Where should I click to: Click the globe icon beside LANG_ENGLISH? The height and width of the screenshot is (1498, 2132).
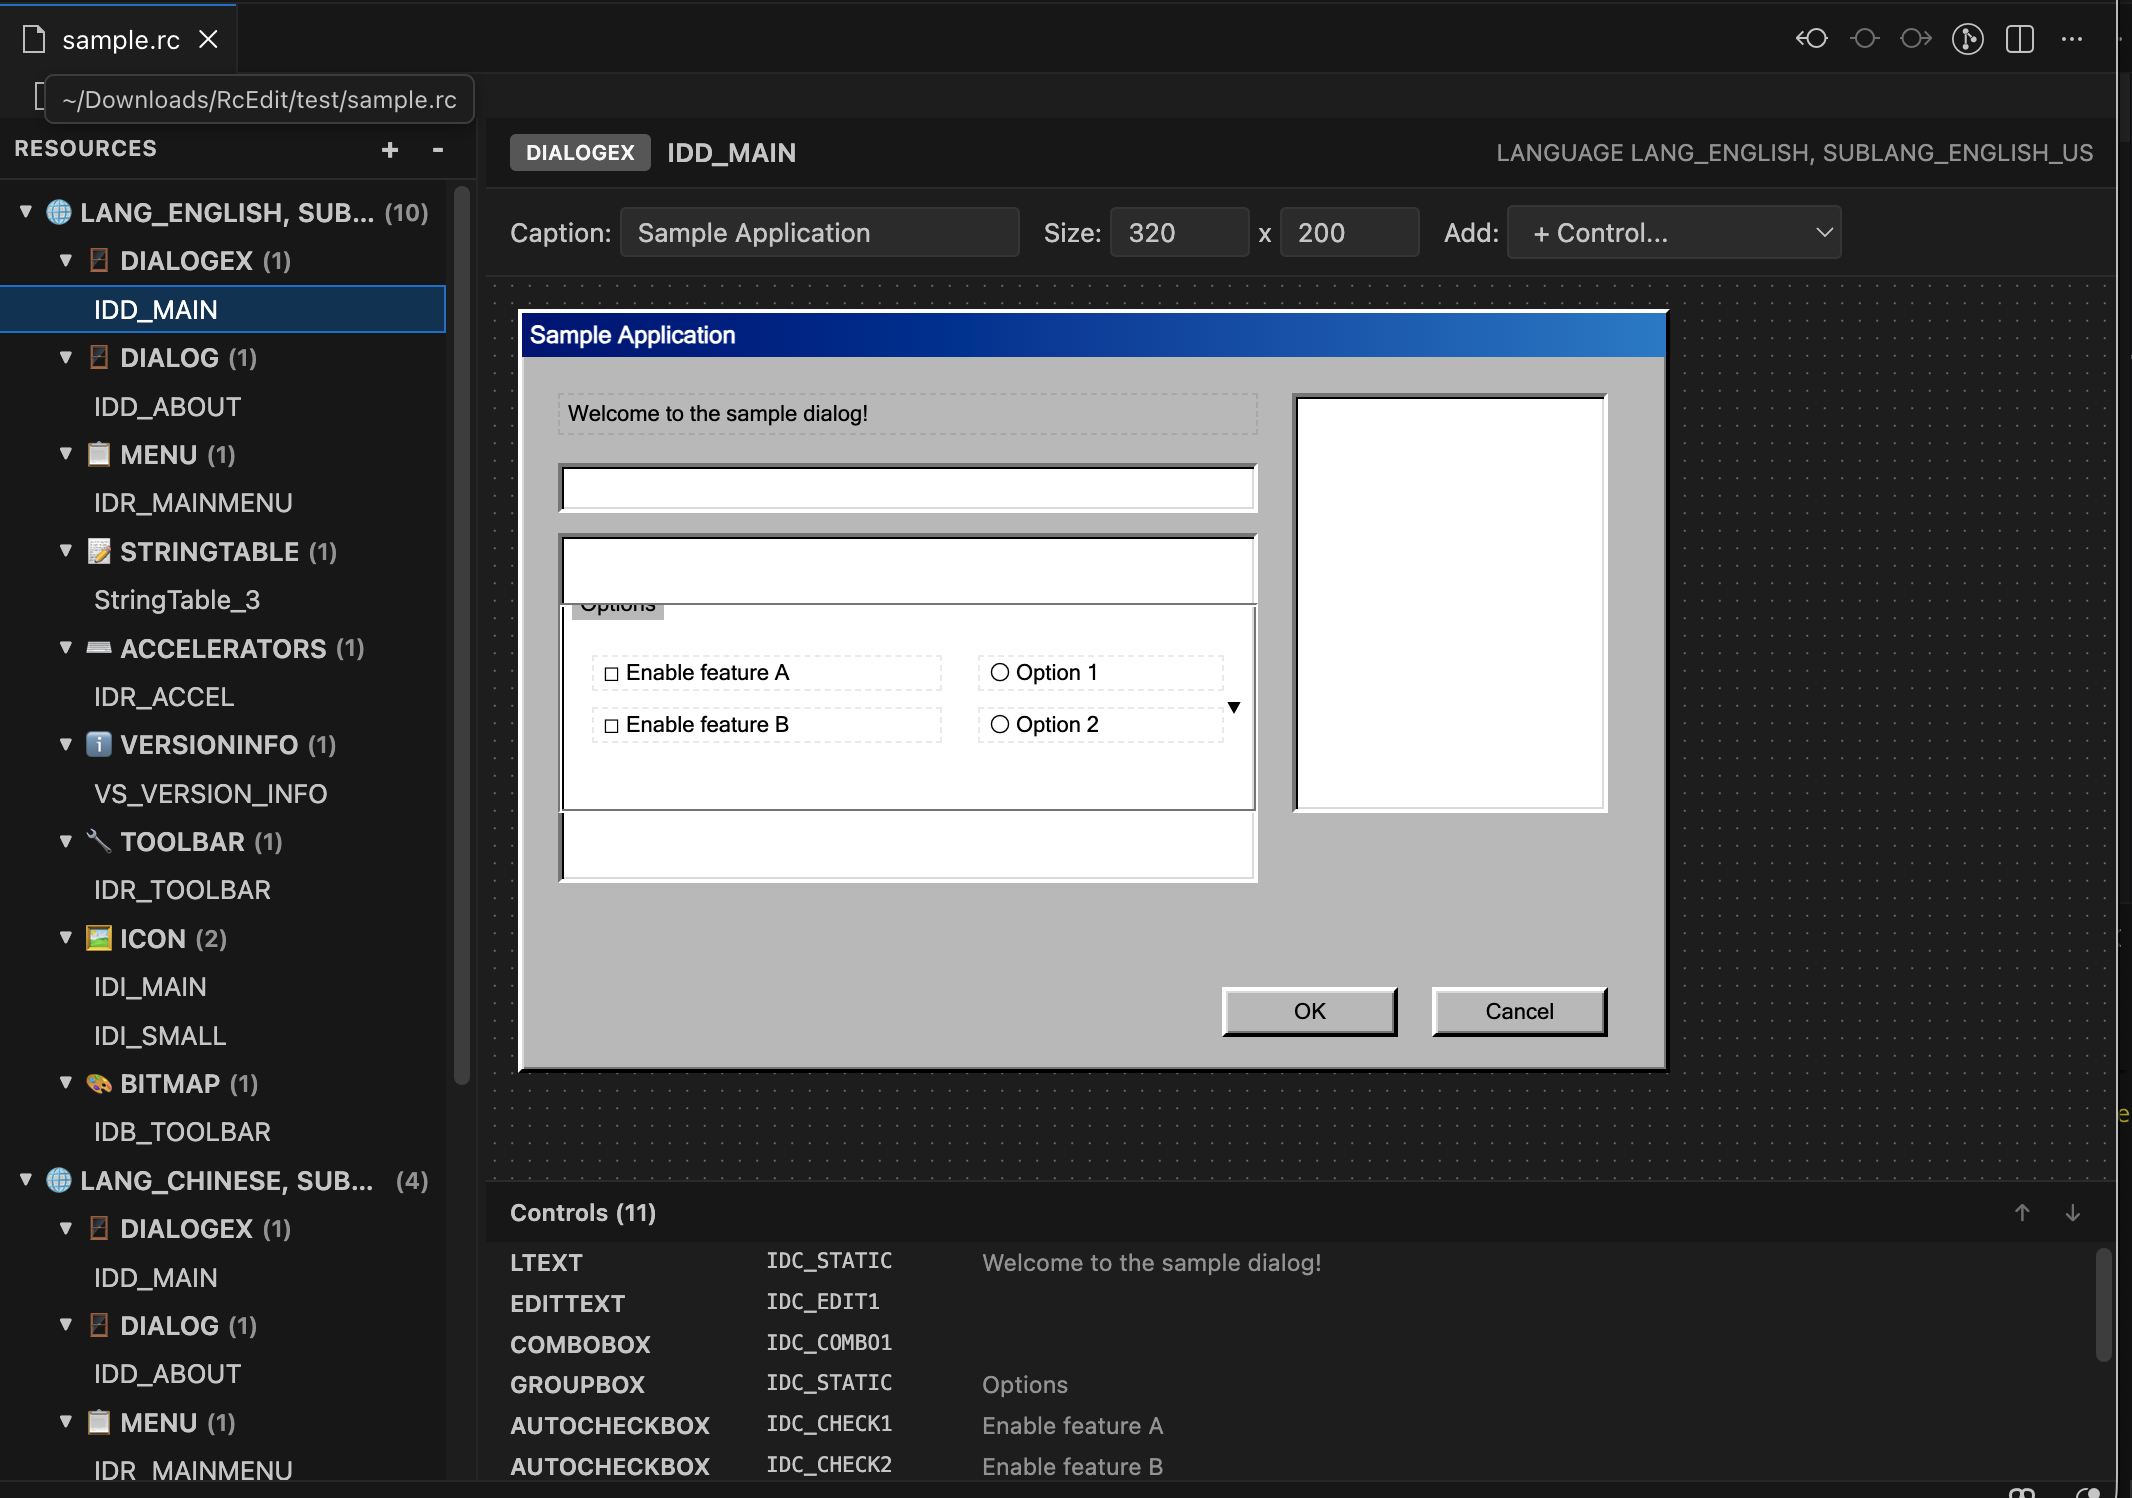click(57, 212)
